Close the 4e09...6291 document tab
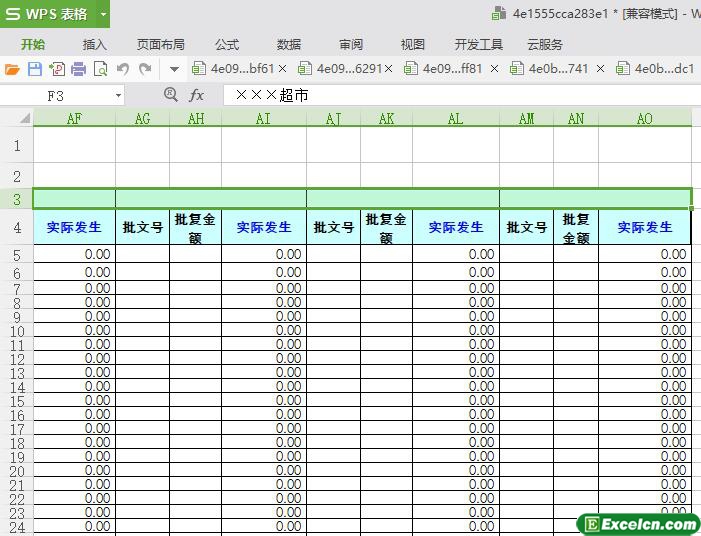 point(389,69)
